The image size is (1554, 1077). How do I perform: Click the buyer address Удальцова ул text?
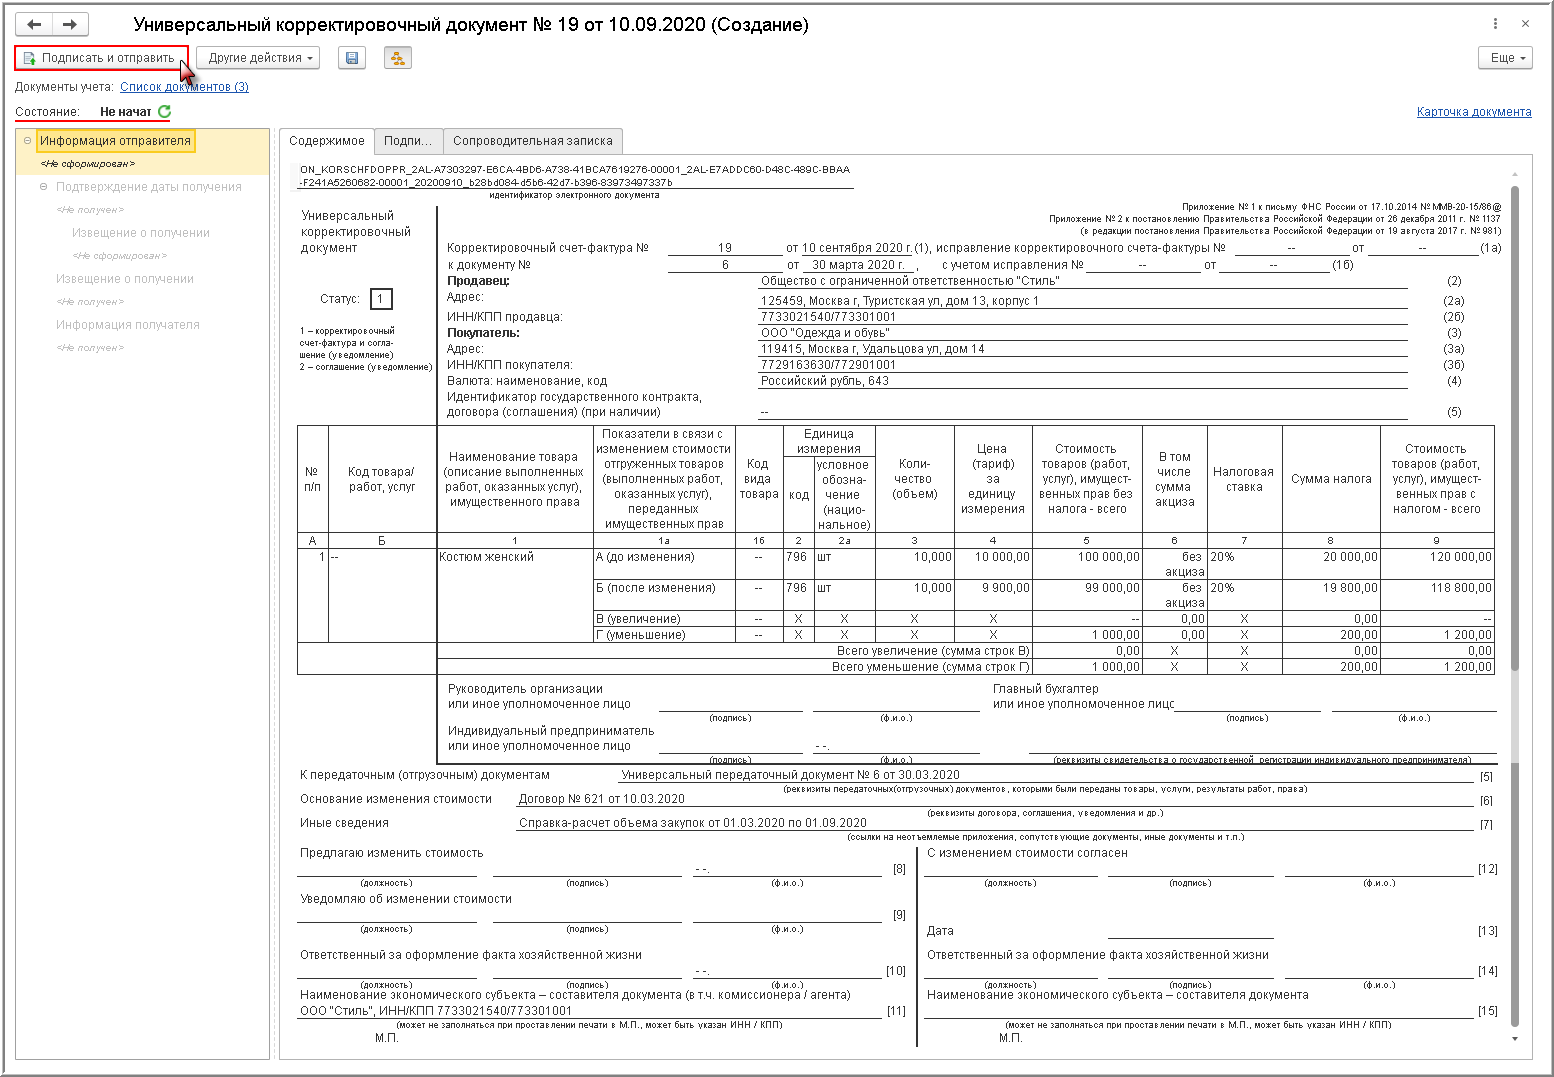pos(872,349)
